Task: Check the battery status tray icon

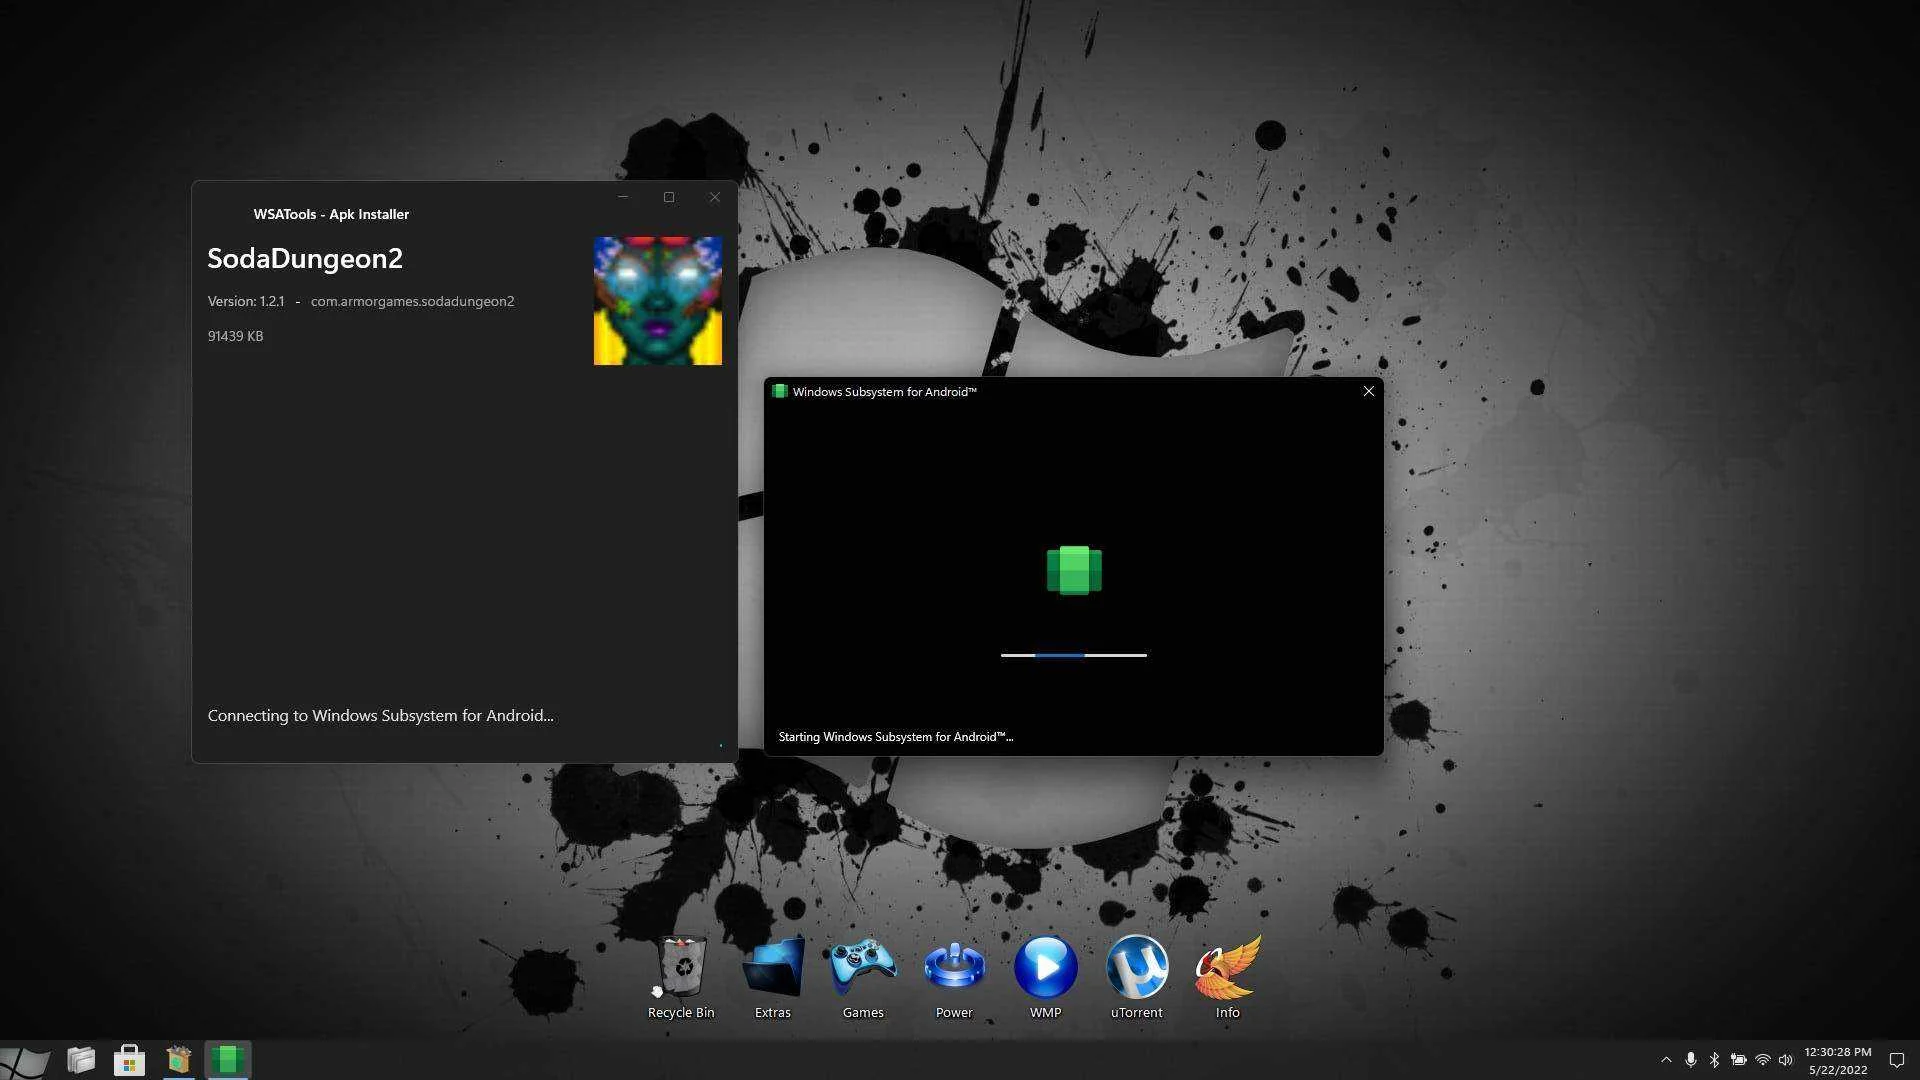Action: (1739, 1060)
